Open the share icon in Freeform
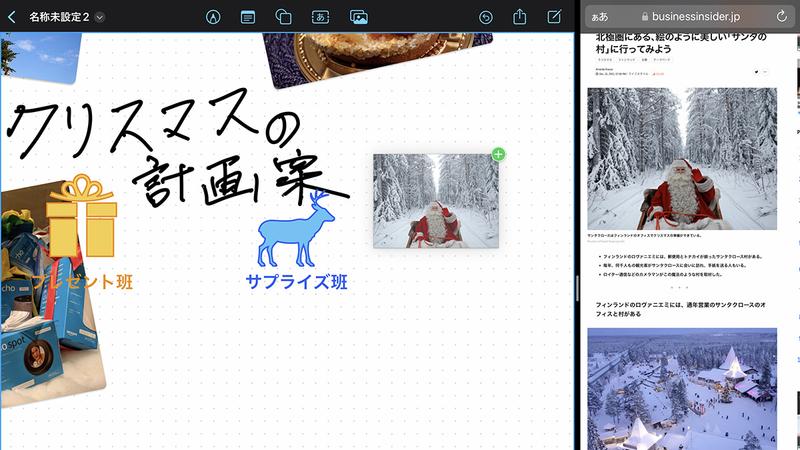This screenshot has width=800, height=450. 519,17
